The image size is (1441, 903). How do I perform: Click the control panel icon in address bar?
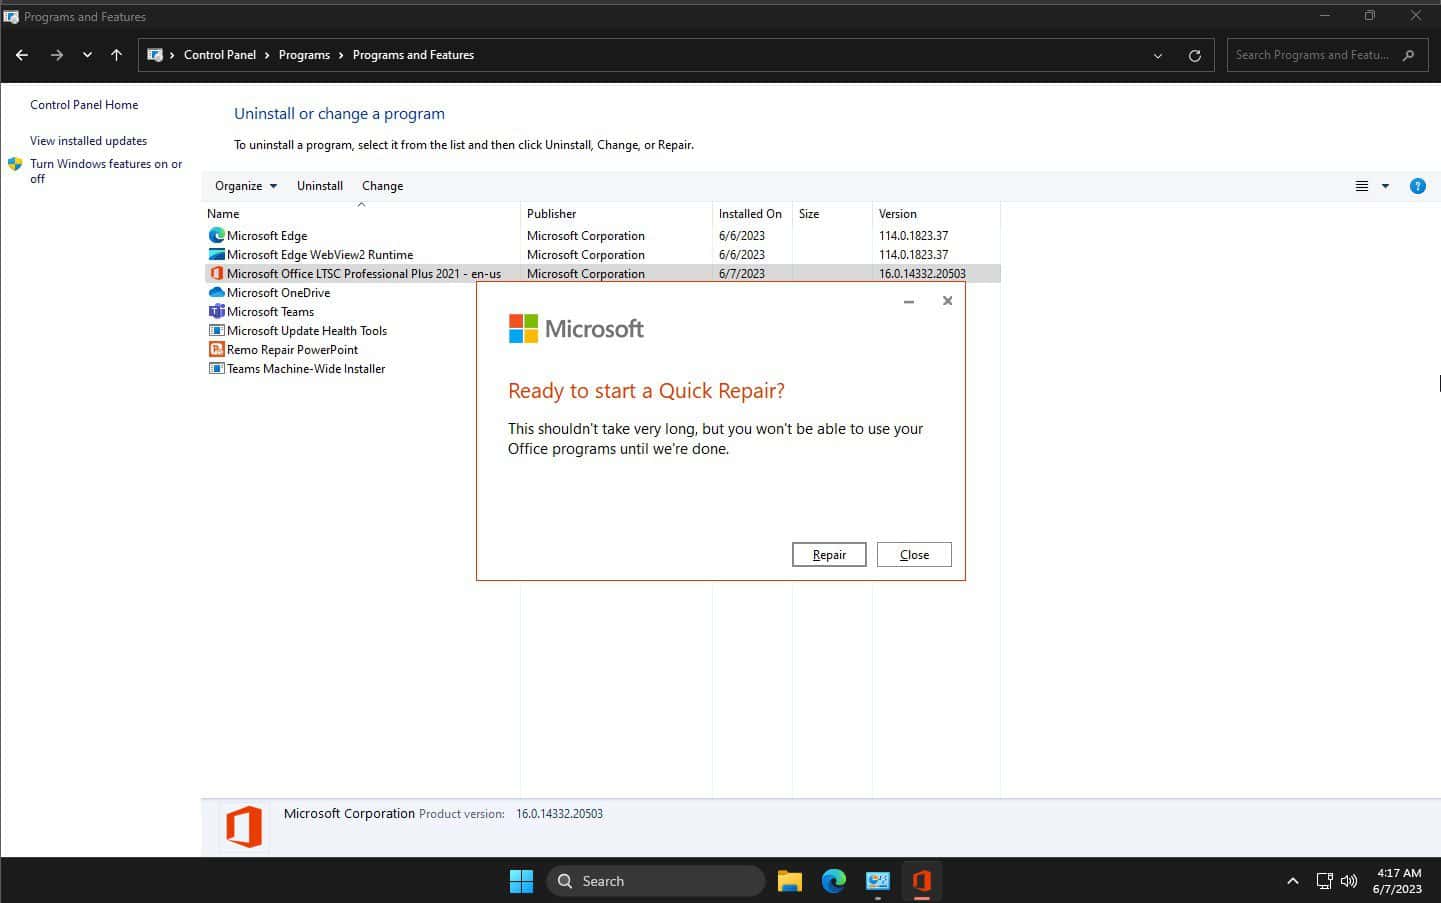click(x=155, y=55)
